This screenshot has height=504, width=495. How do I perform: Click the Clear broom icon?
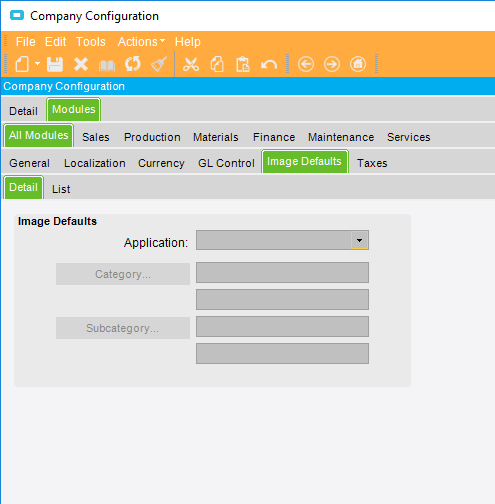159,64
